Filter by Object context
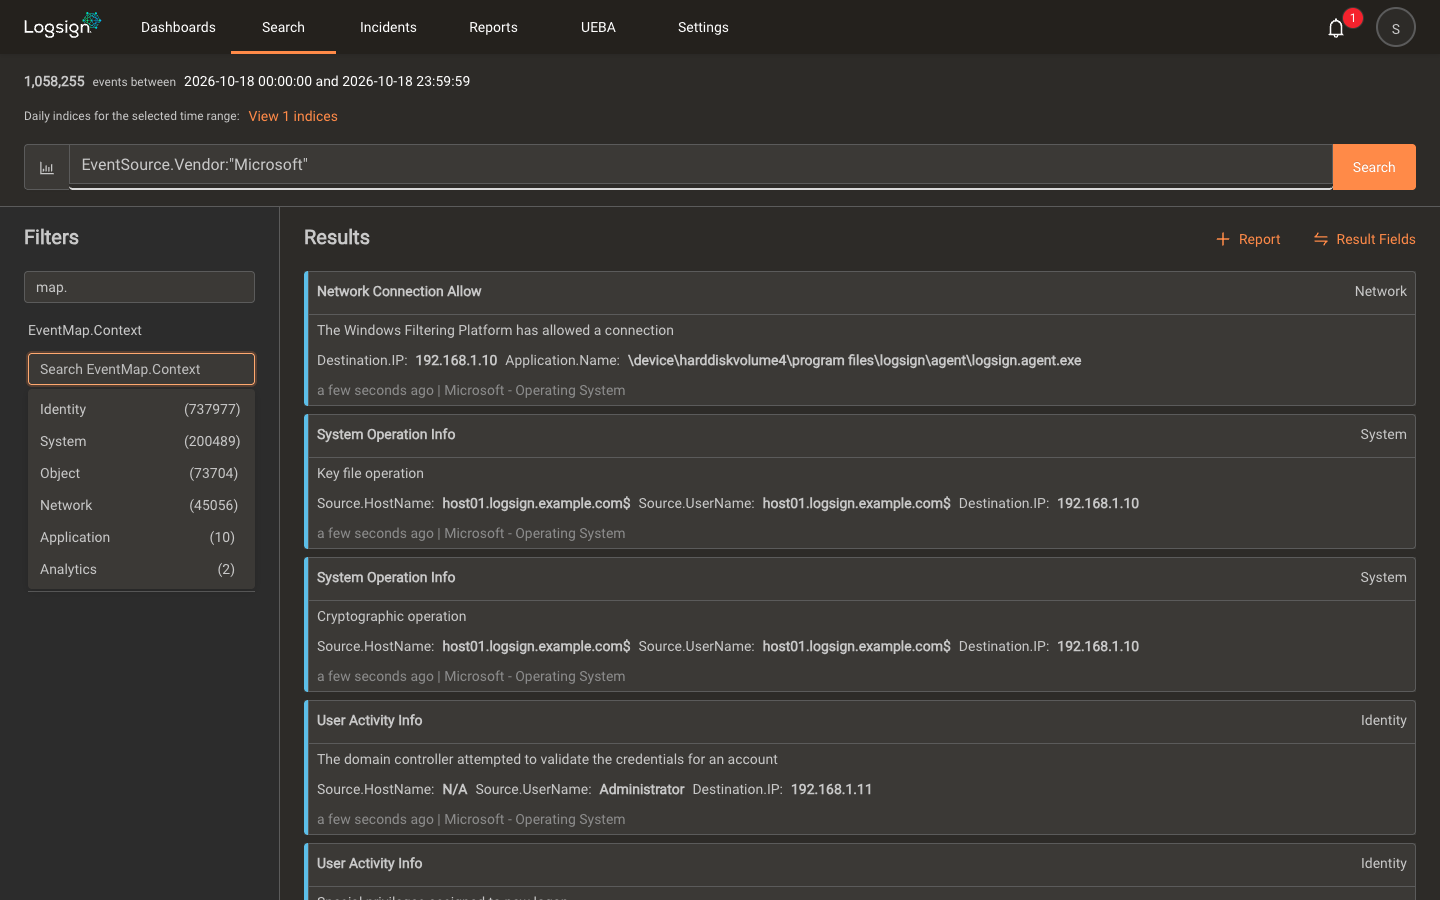This screenshot has height=900, width=1440. point(141,473)
